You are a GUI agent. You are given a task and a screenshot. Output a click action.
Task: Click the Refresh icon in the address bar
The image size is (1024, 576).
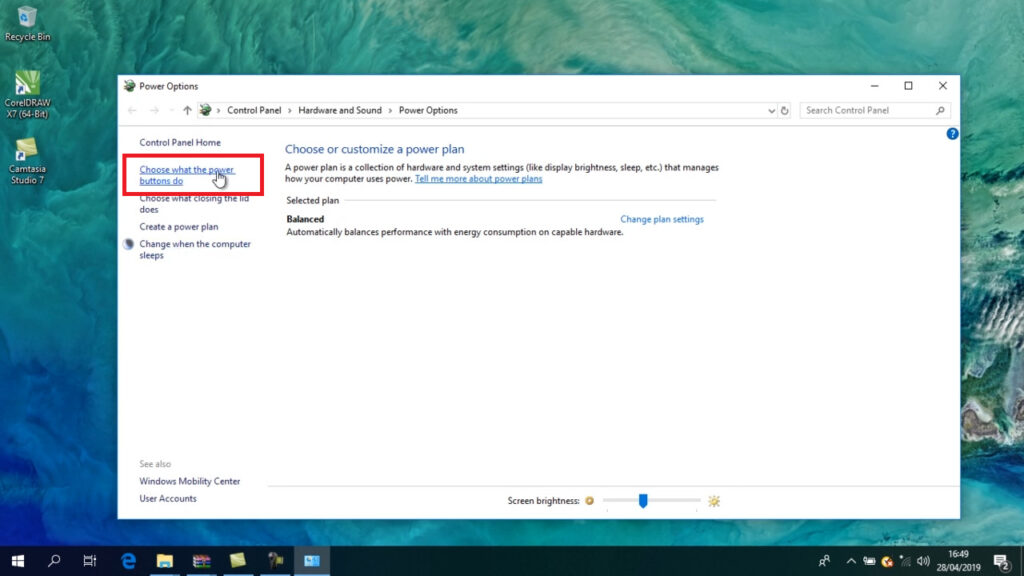(x=783, y=110)
